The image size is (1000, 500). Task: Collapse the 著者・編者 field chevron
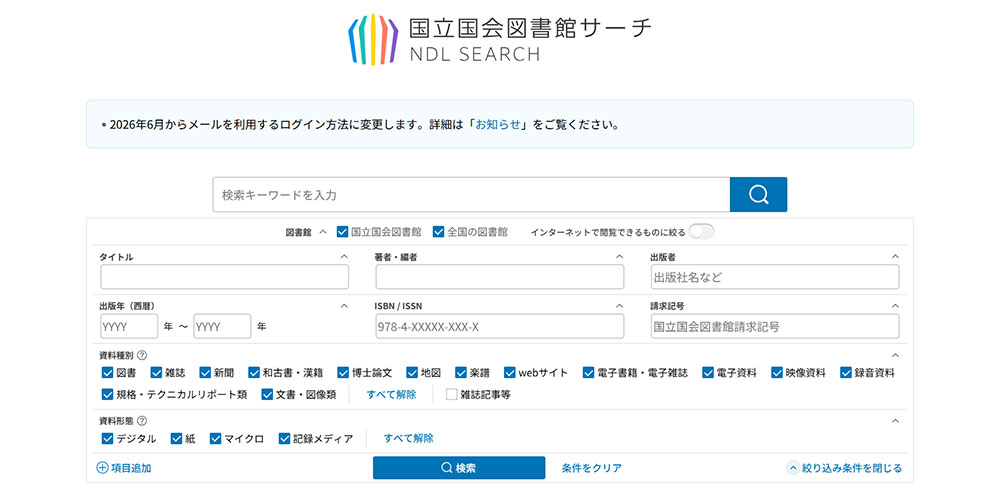pyautogui.click(x=619, y=256)
